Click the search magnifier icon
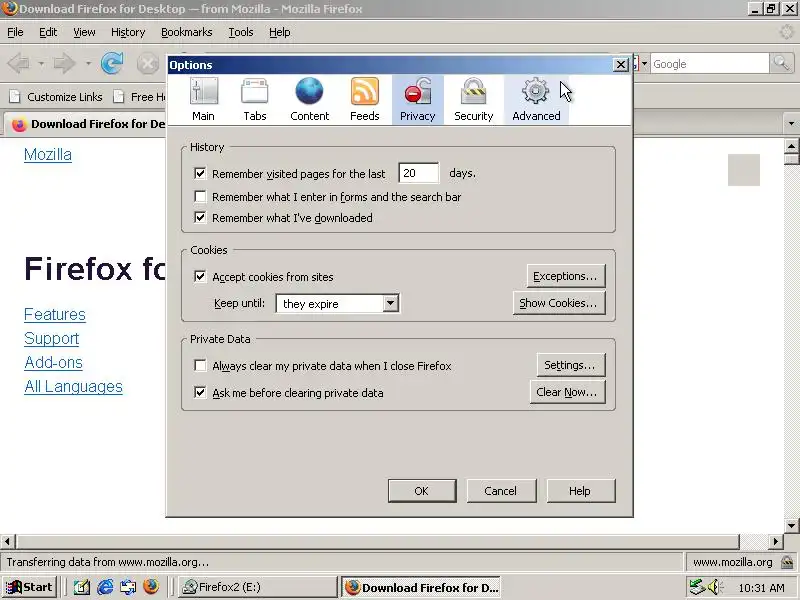Viewport: 800px width, 600px height. point(782,64)
